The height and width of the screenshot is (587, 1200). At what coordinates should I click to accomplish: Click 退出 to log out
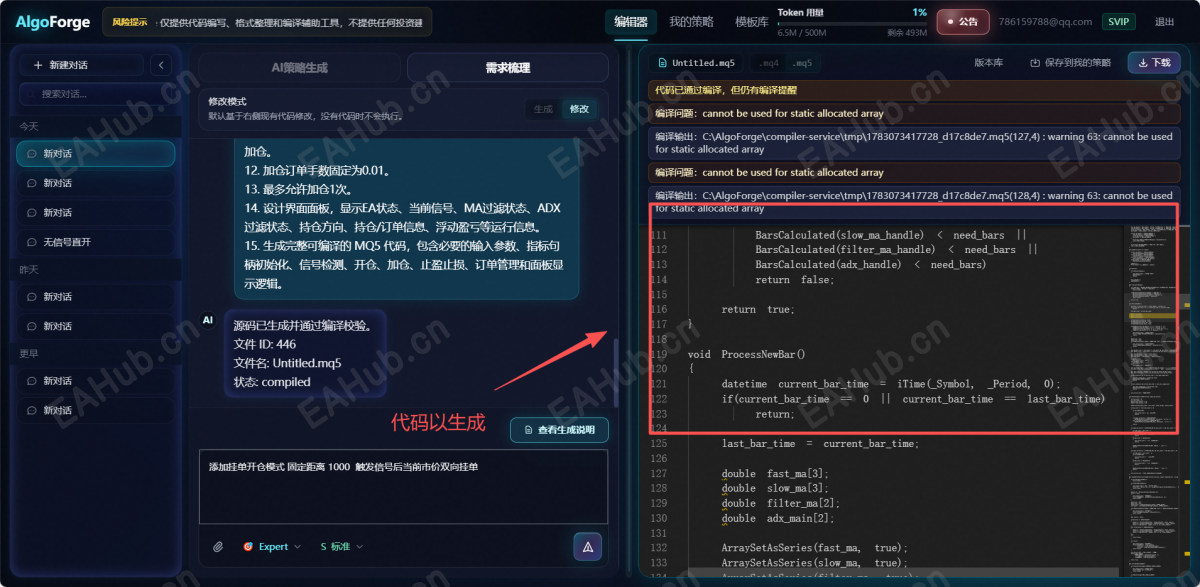pos(1165,22)
